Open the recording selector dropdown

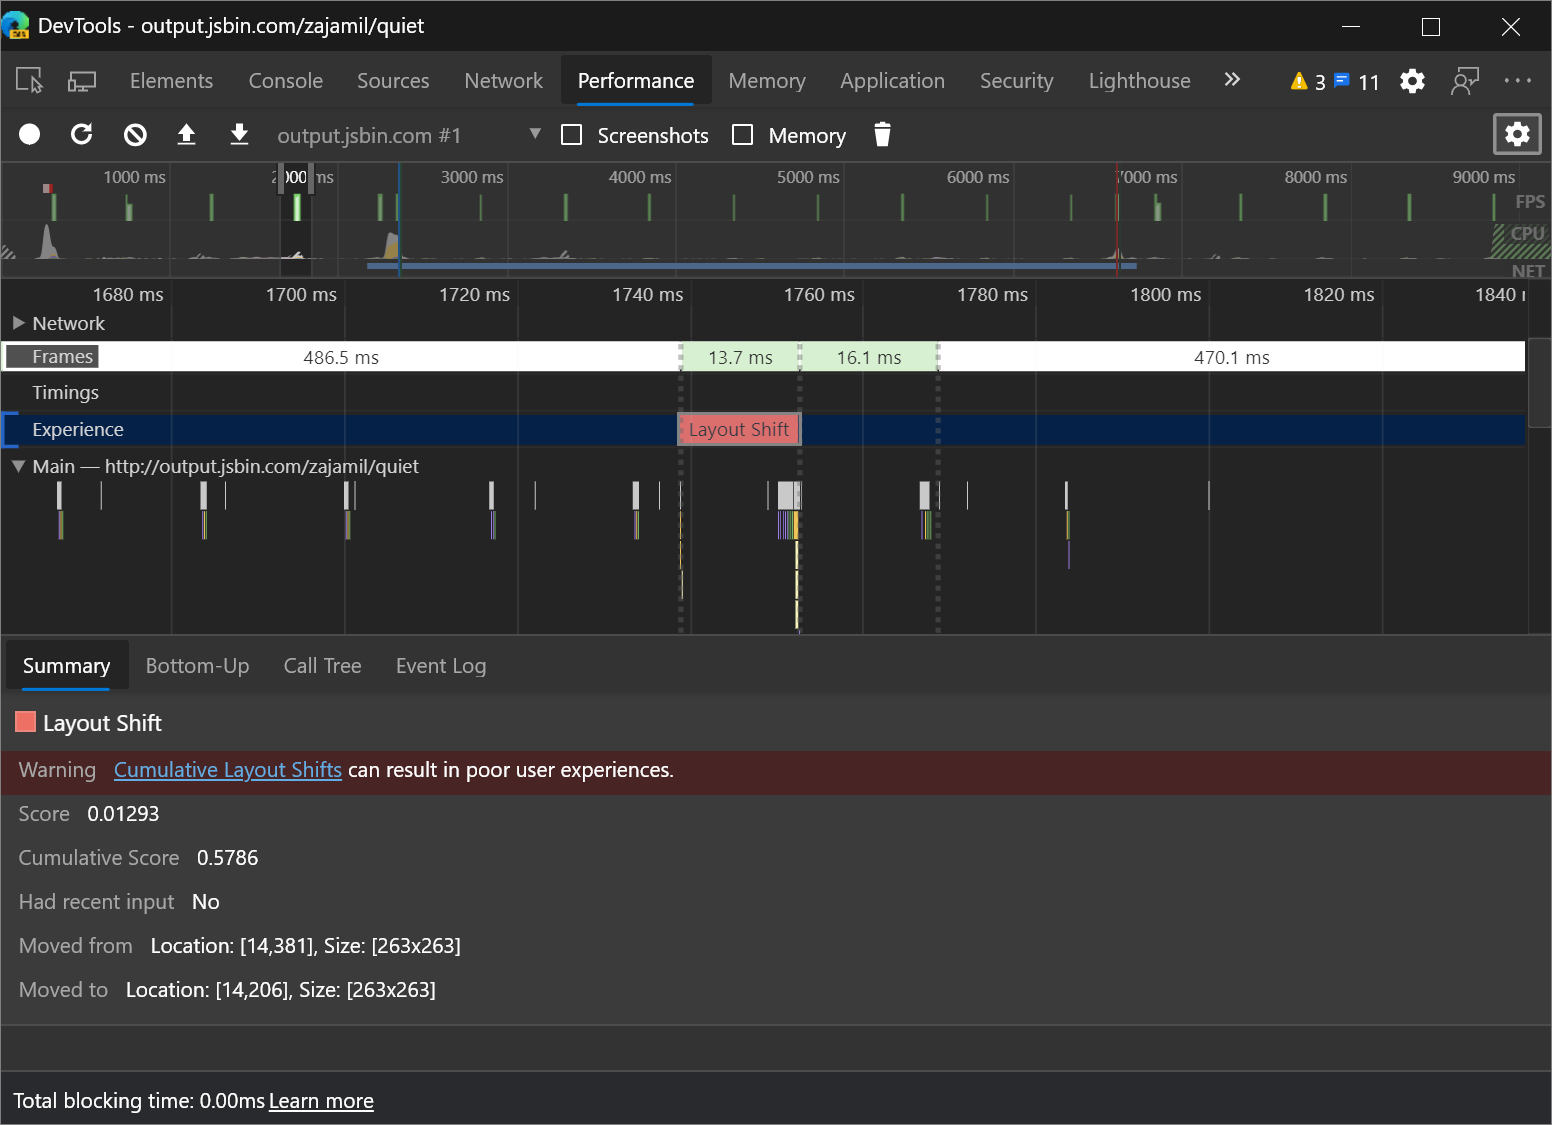tap(535, 134)
